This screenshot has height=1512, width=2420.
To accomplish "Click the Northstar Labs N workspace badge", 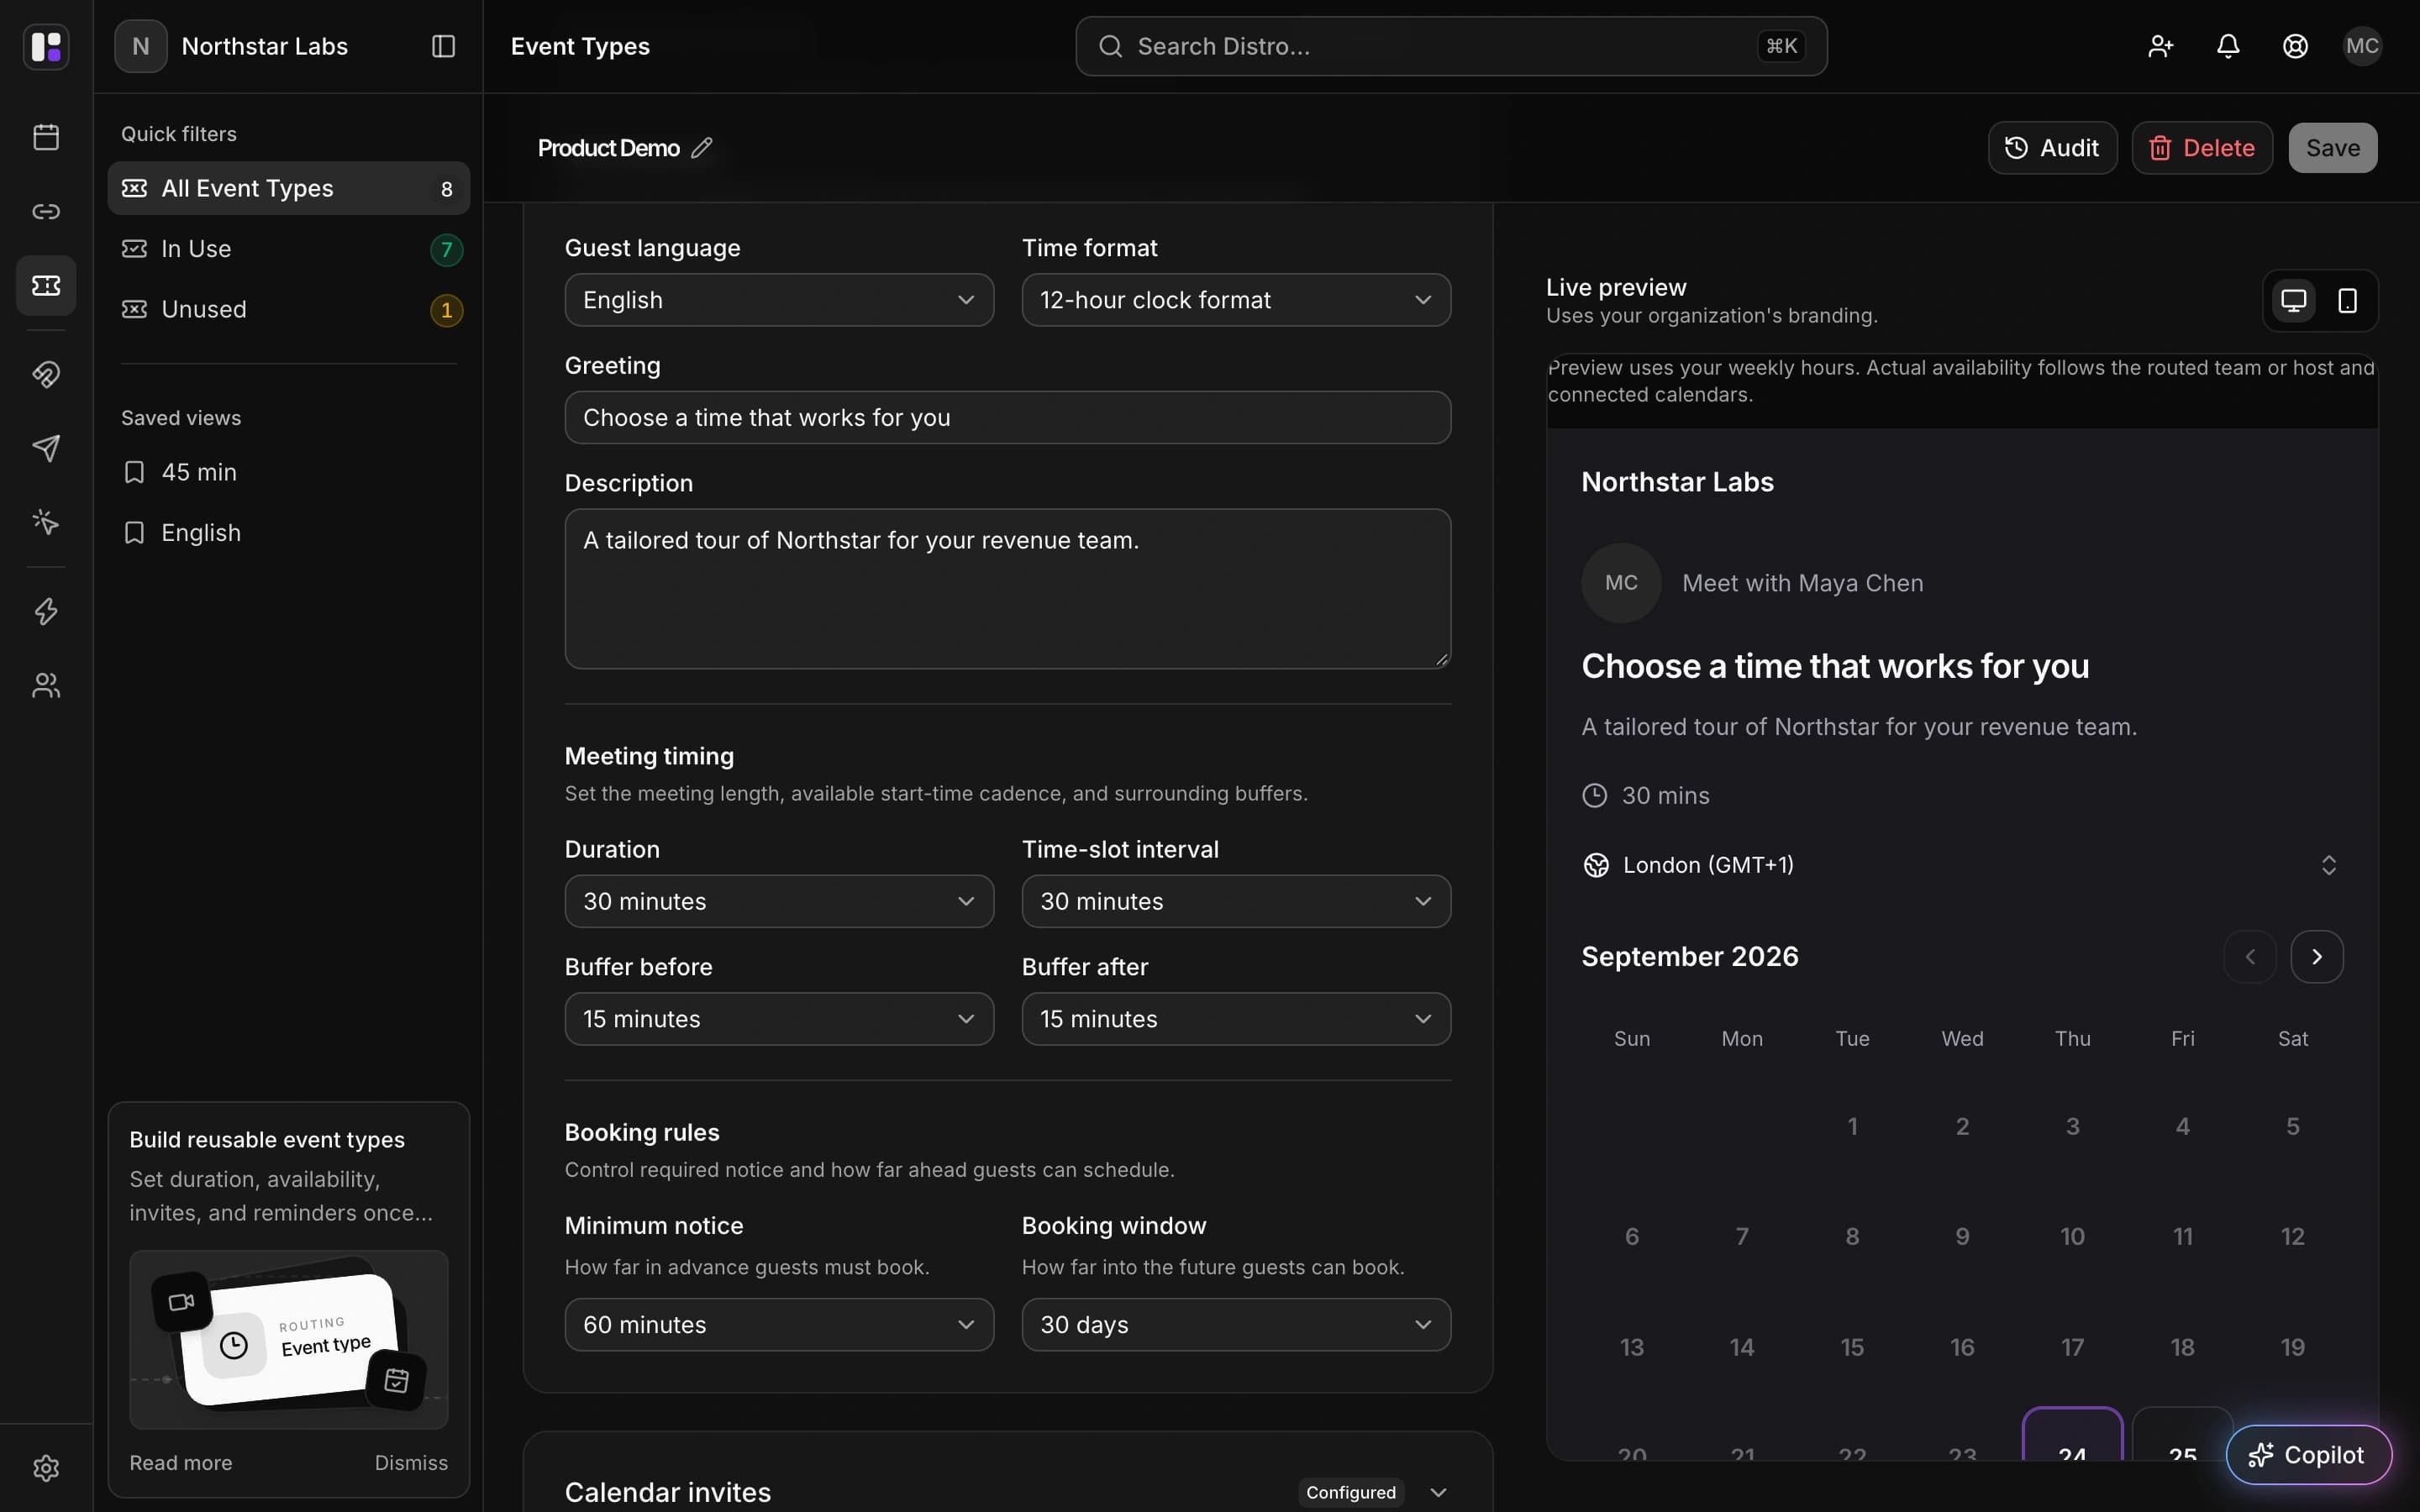I will point(141,46).
